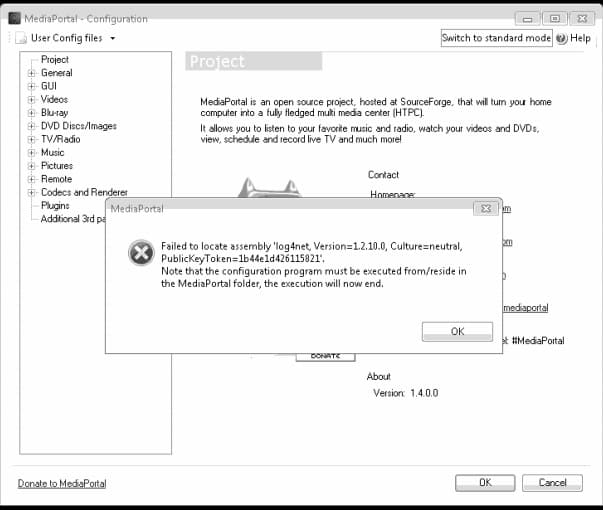Open the mediaportal hyperlink on the right
This screenshot has width=603, height=510.
pos(526,308)
